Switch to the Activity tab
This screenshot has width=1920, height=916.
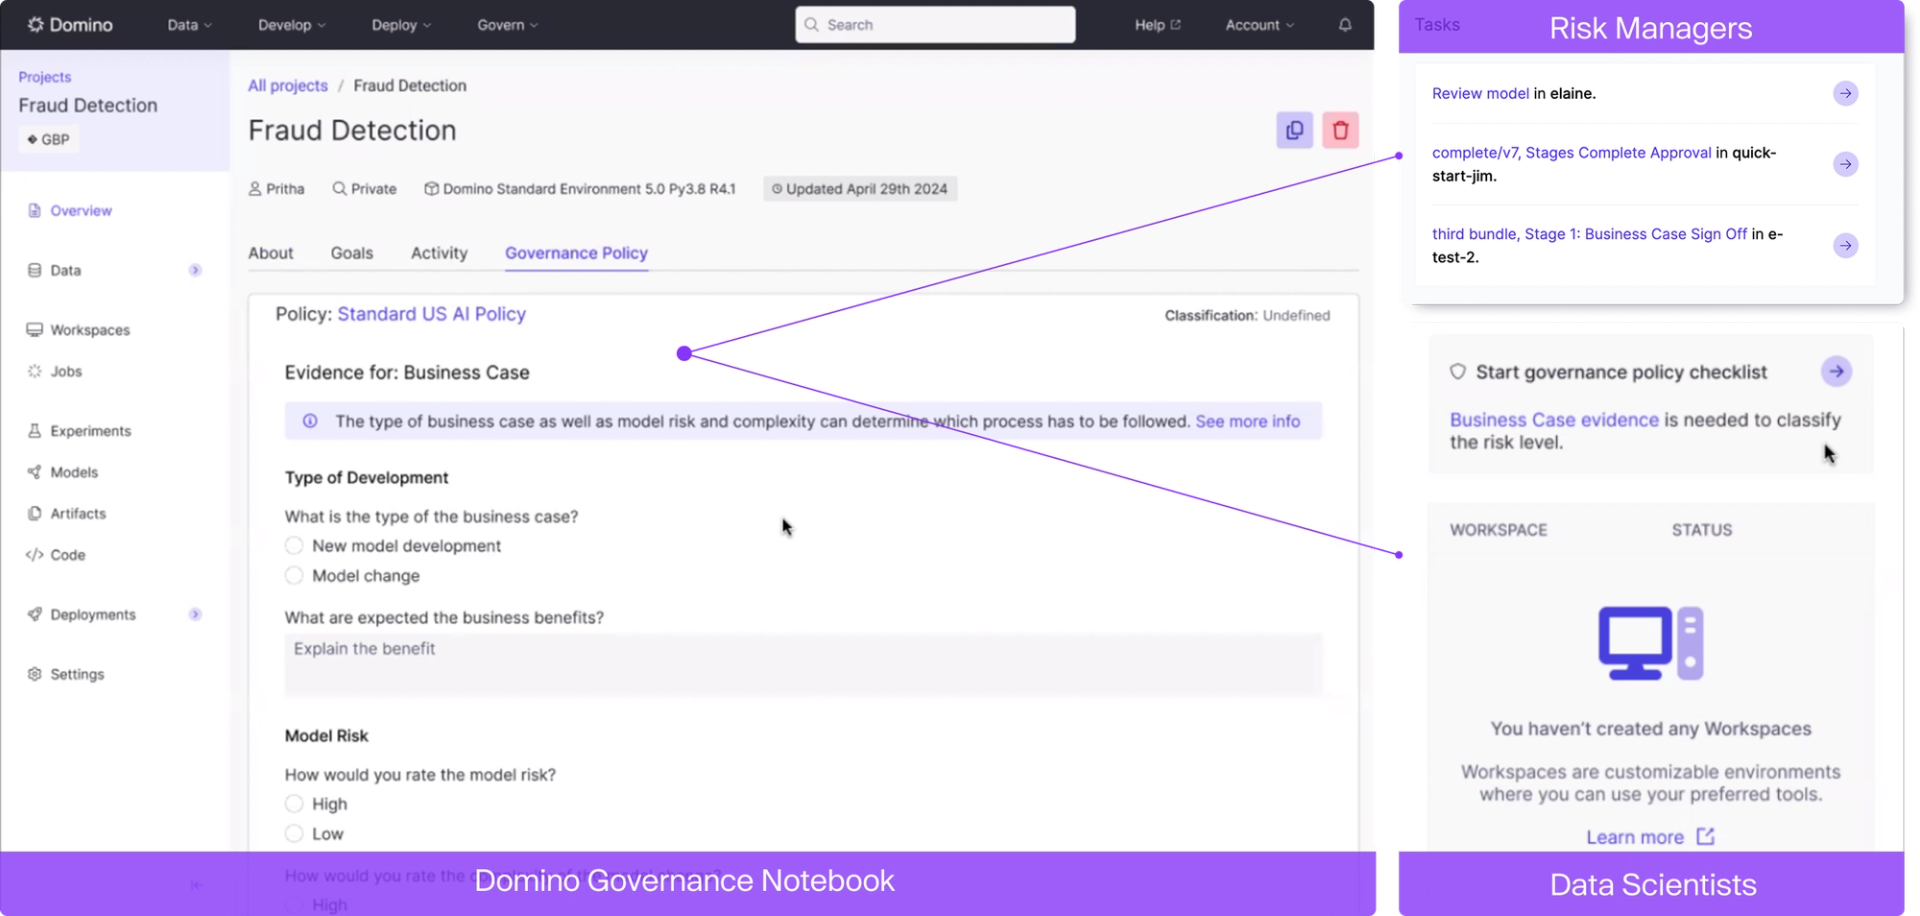439,253
